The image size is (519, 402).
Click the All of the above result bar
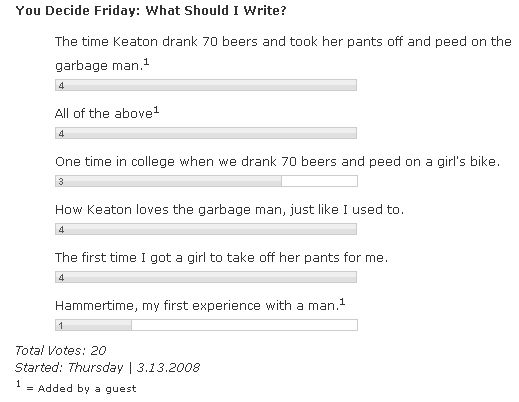coord(206,133)
